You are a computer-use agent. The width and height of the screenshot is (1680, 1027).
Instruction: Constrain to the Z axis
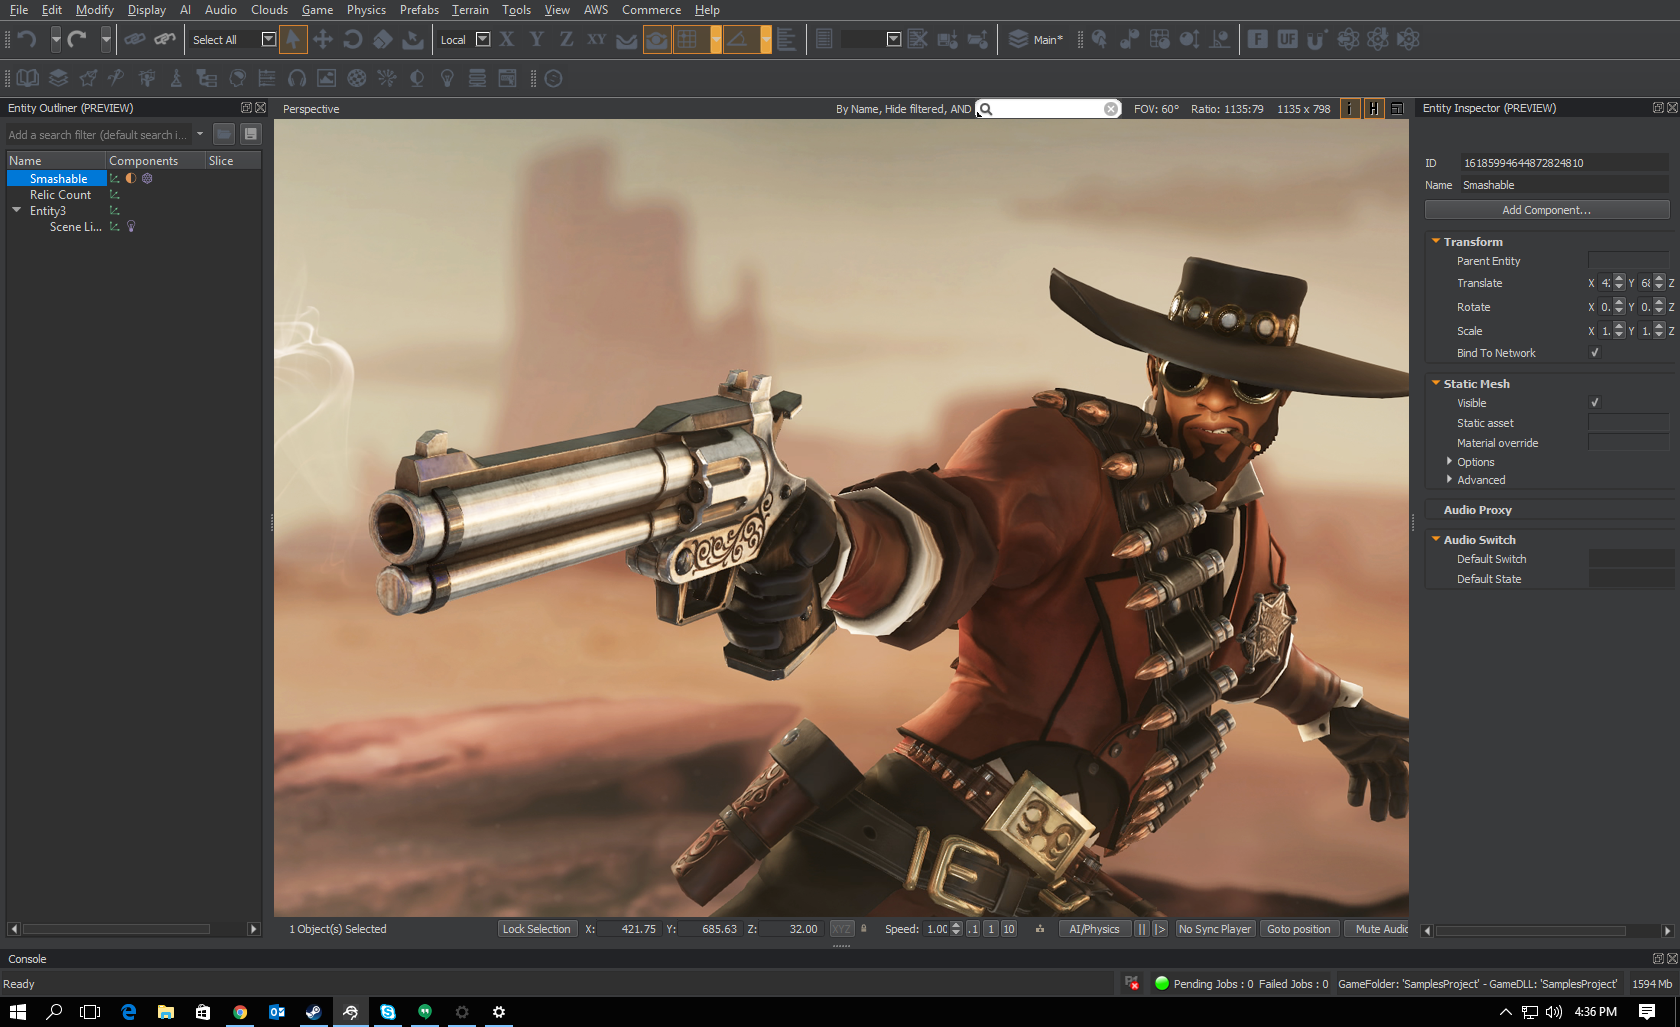(x=567, y=40)
